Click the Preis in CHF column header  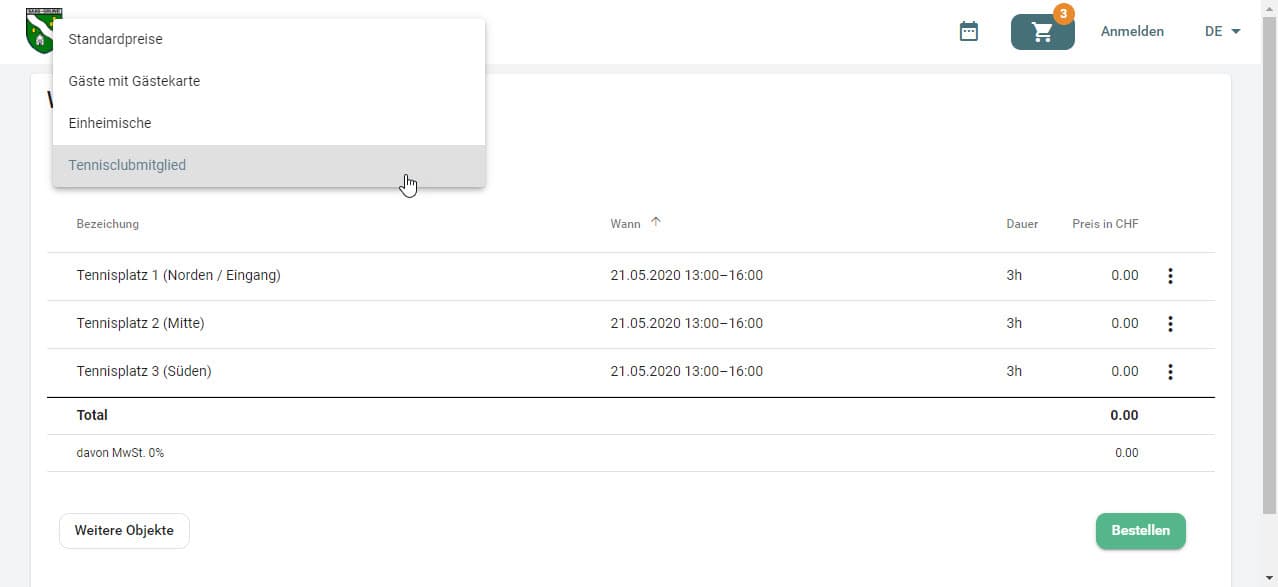click(1105, 224)
